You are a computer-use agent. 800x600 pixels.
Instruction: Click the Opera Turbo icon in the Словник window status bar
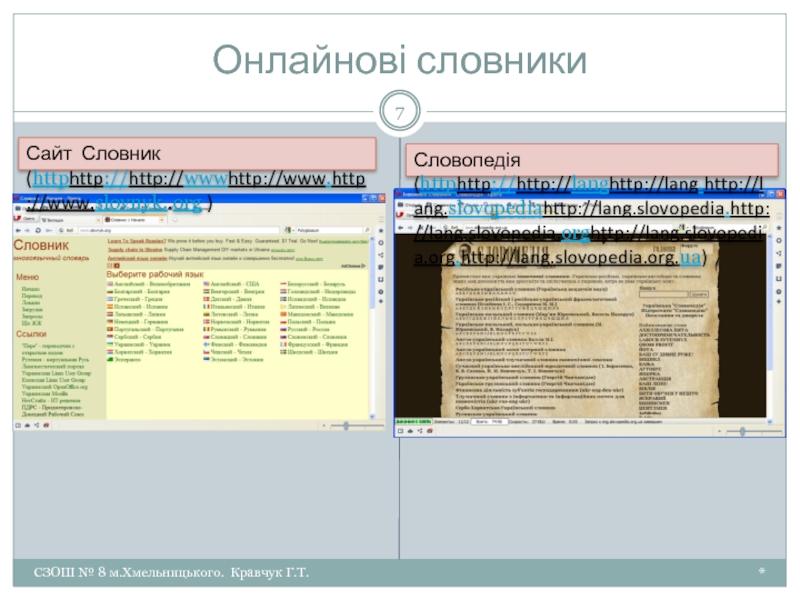[x=46, y=425]
